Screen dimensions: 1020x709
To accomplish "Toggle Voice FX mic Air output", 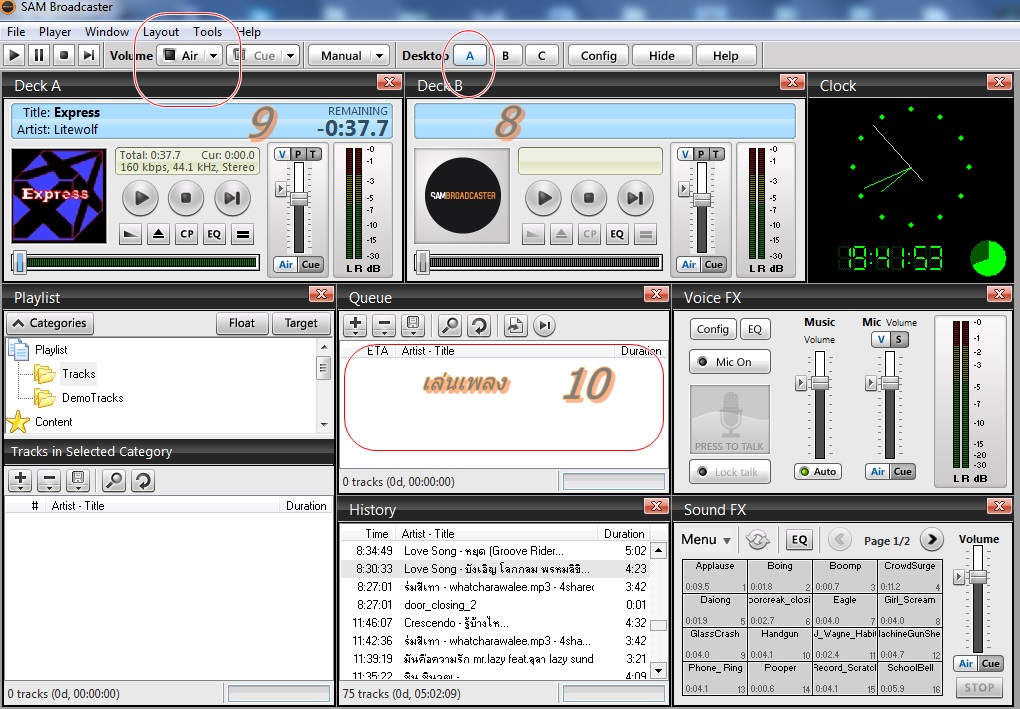I will point(878,472).
